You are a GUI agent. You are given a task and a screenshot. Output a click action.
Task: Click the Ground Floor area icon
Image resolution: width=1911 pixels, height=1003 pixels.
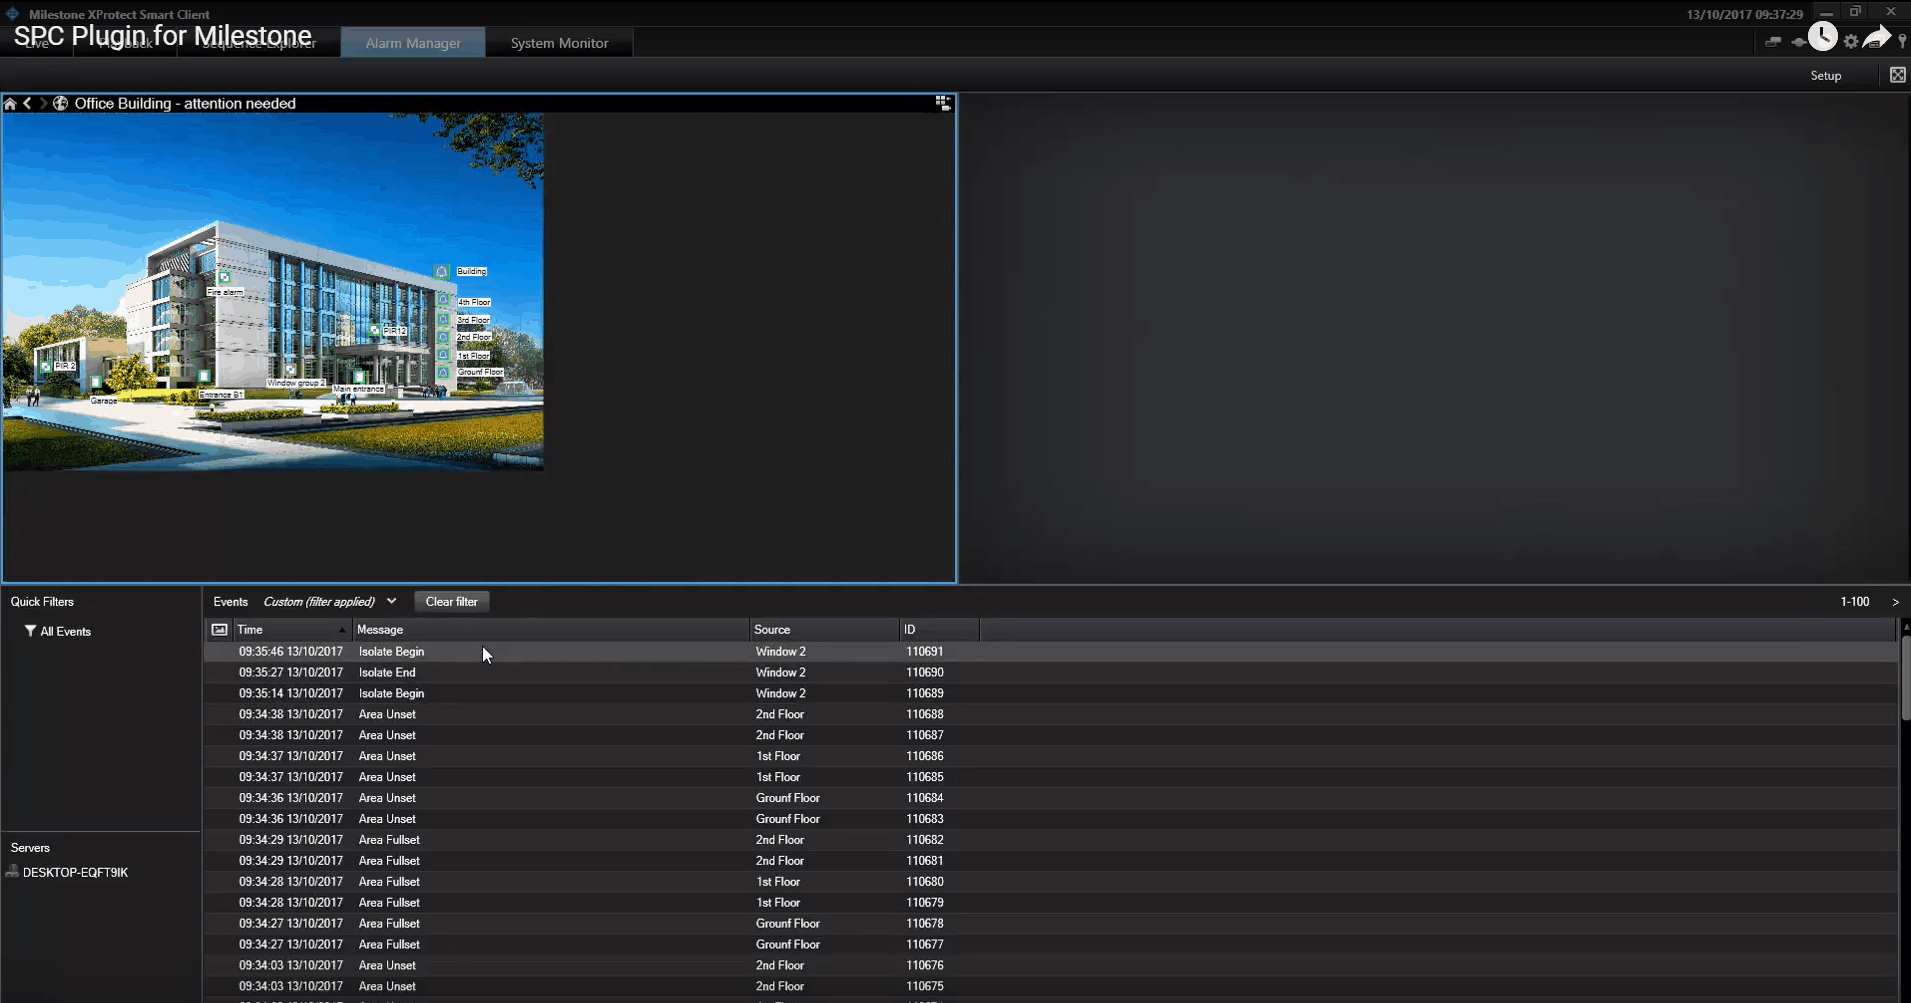(x=443, y=372)
